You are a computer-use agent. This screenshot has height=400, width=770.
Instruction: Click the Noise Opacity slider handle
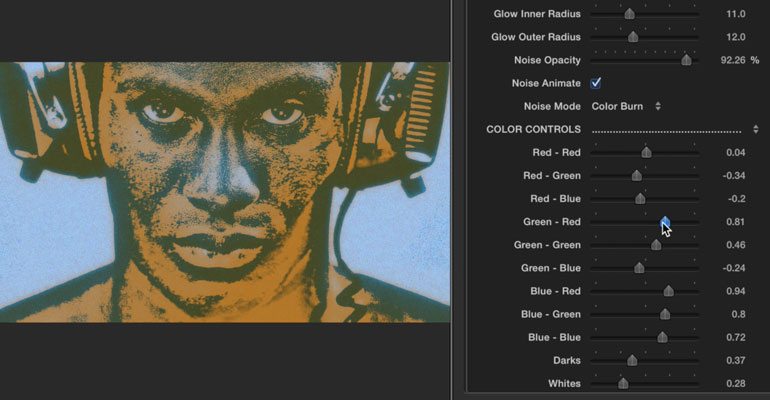coord(687,60)
